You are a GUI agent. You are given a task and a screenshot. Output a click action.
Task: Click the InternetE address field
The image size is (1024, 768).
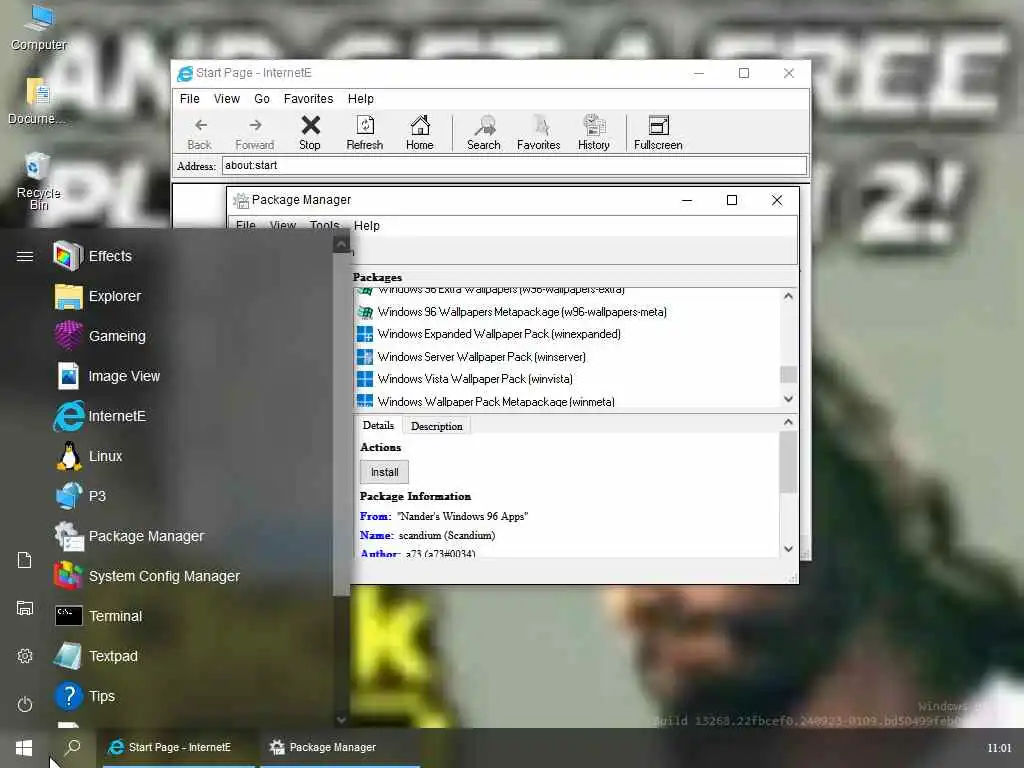(x=515, y=165)
